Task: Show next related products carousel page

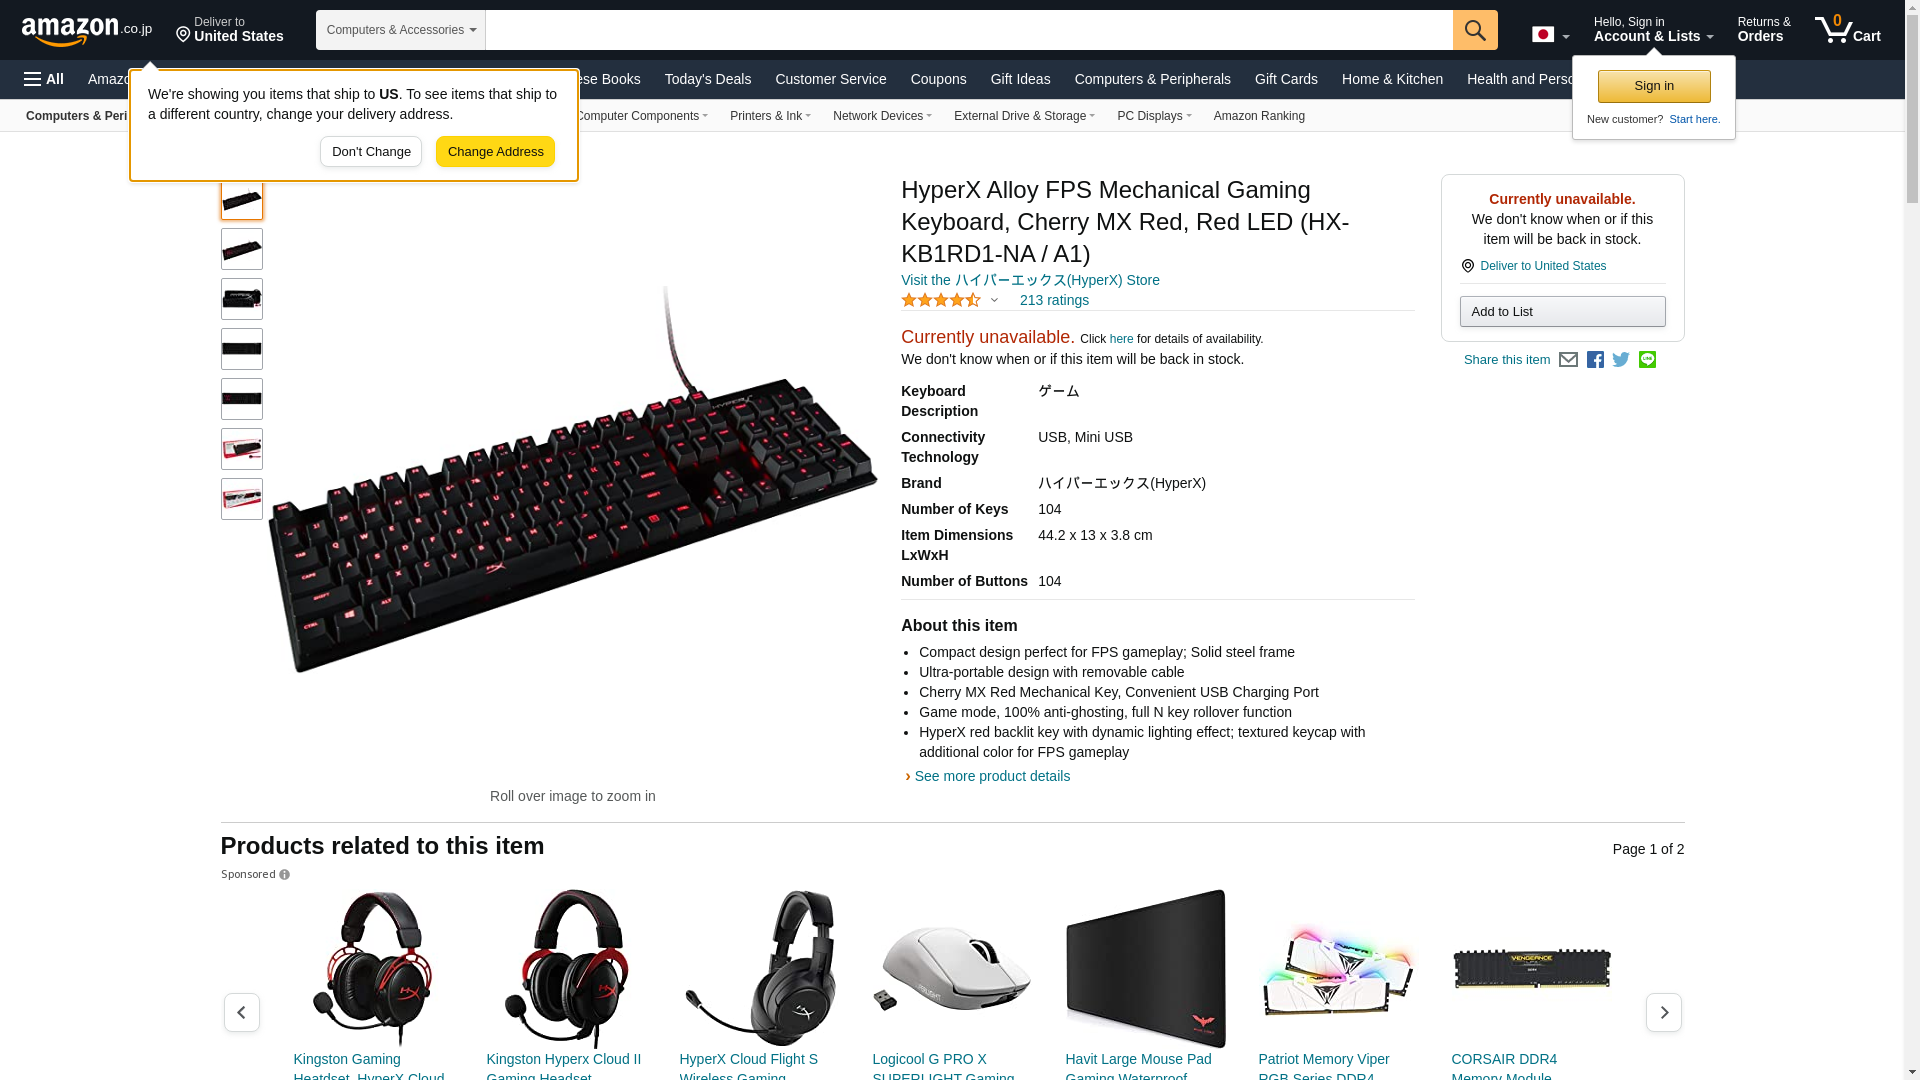Action: tap(1664, 1012)
